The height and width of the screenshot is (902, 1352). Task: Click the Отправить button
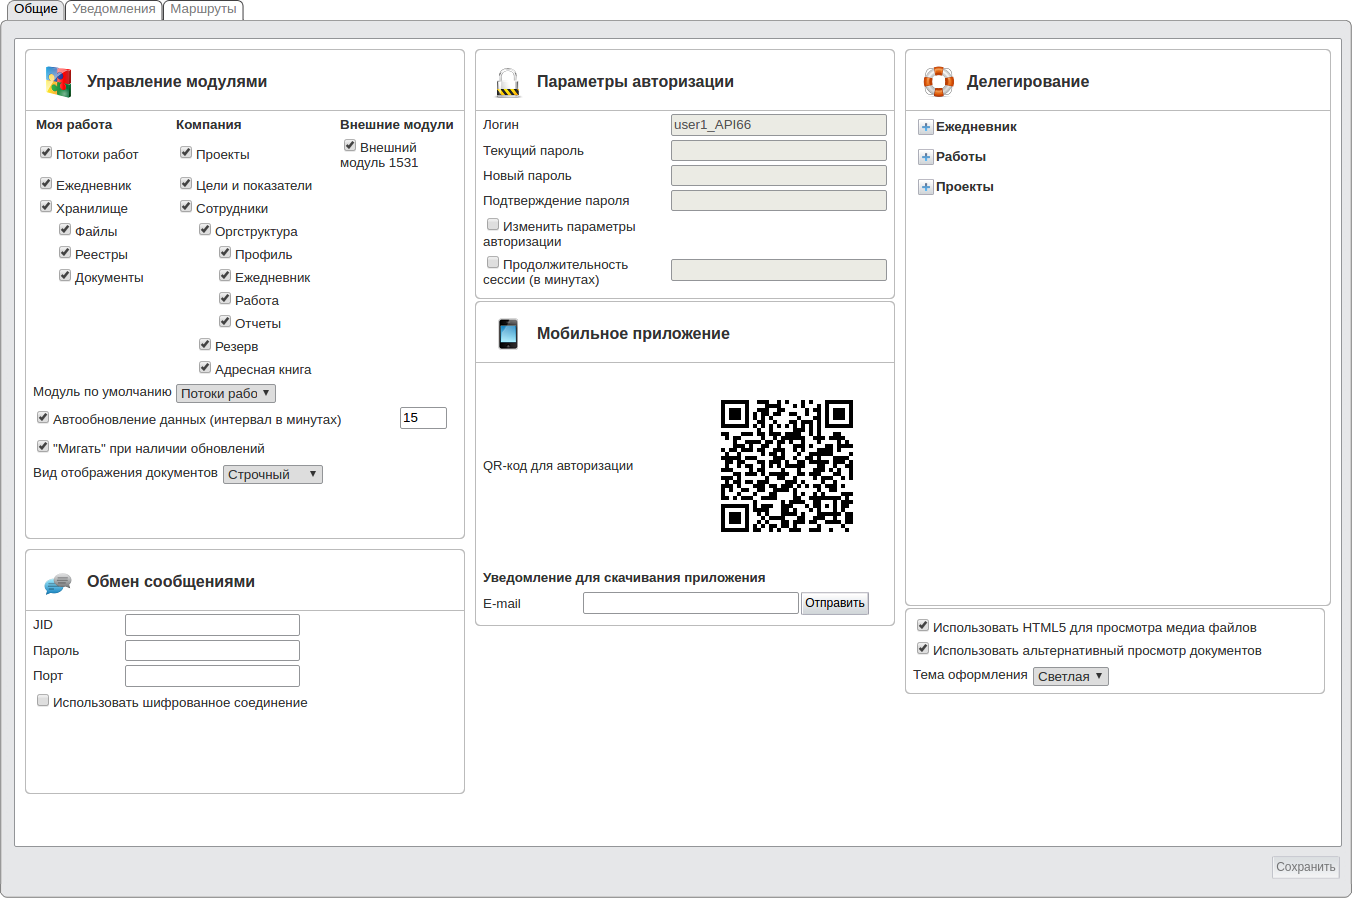[x=835, y=603]
